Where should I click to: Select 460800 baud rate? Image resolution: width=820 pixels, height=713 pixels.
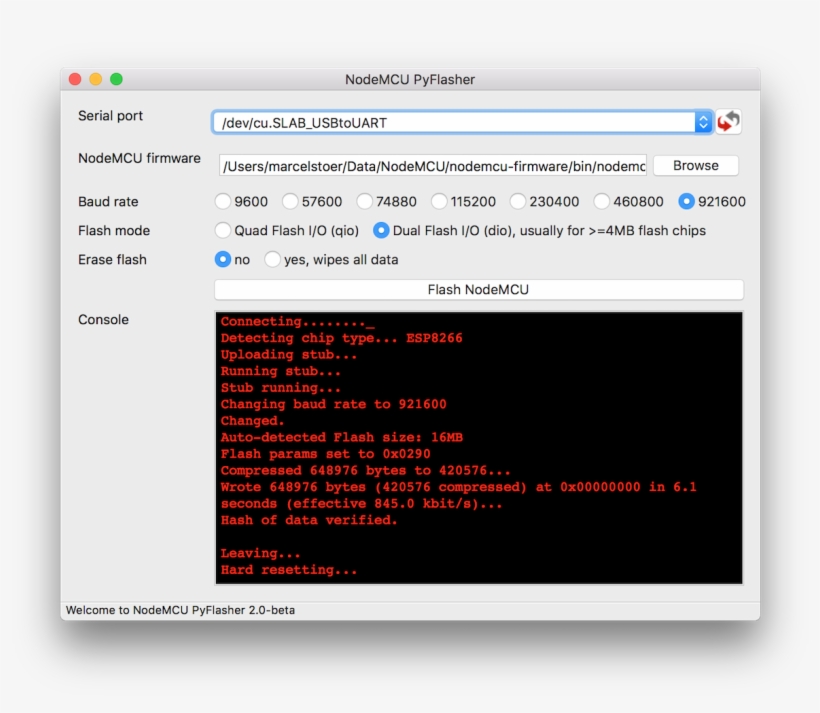pos(601,201)
